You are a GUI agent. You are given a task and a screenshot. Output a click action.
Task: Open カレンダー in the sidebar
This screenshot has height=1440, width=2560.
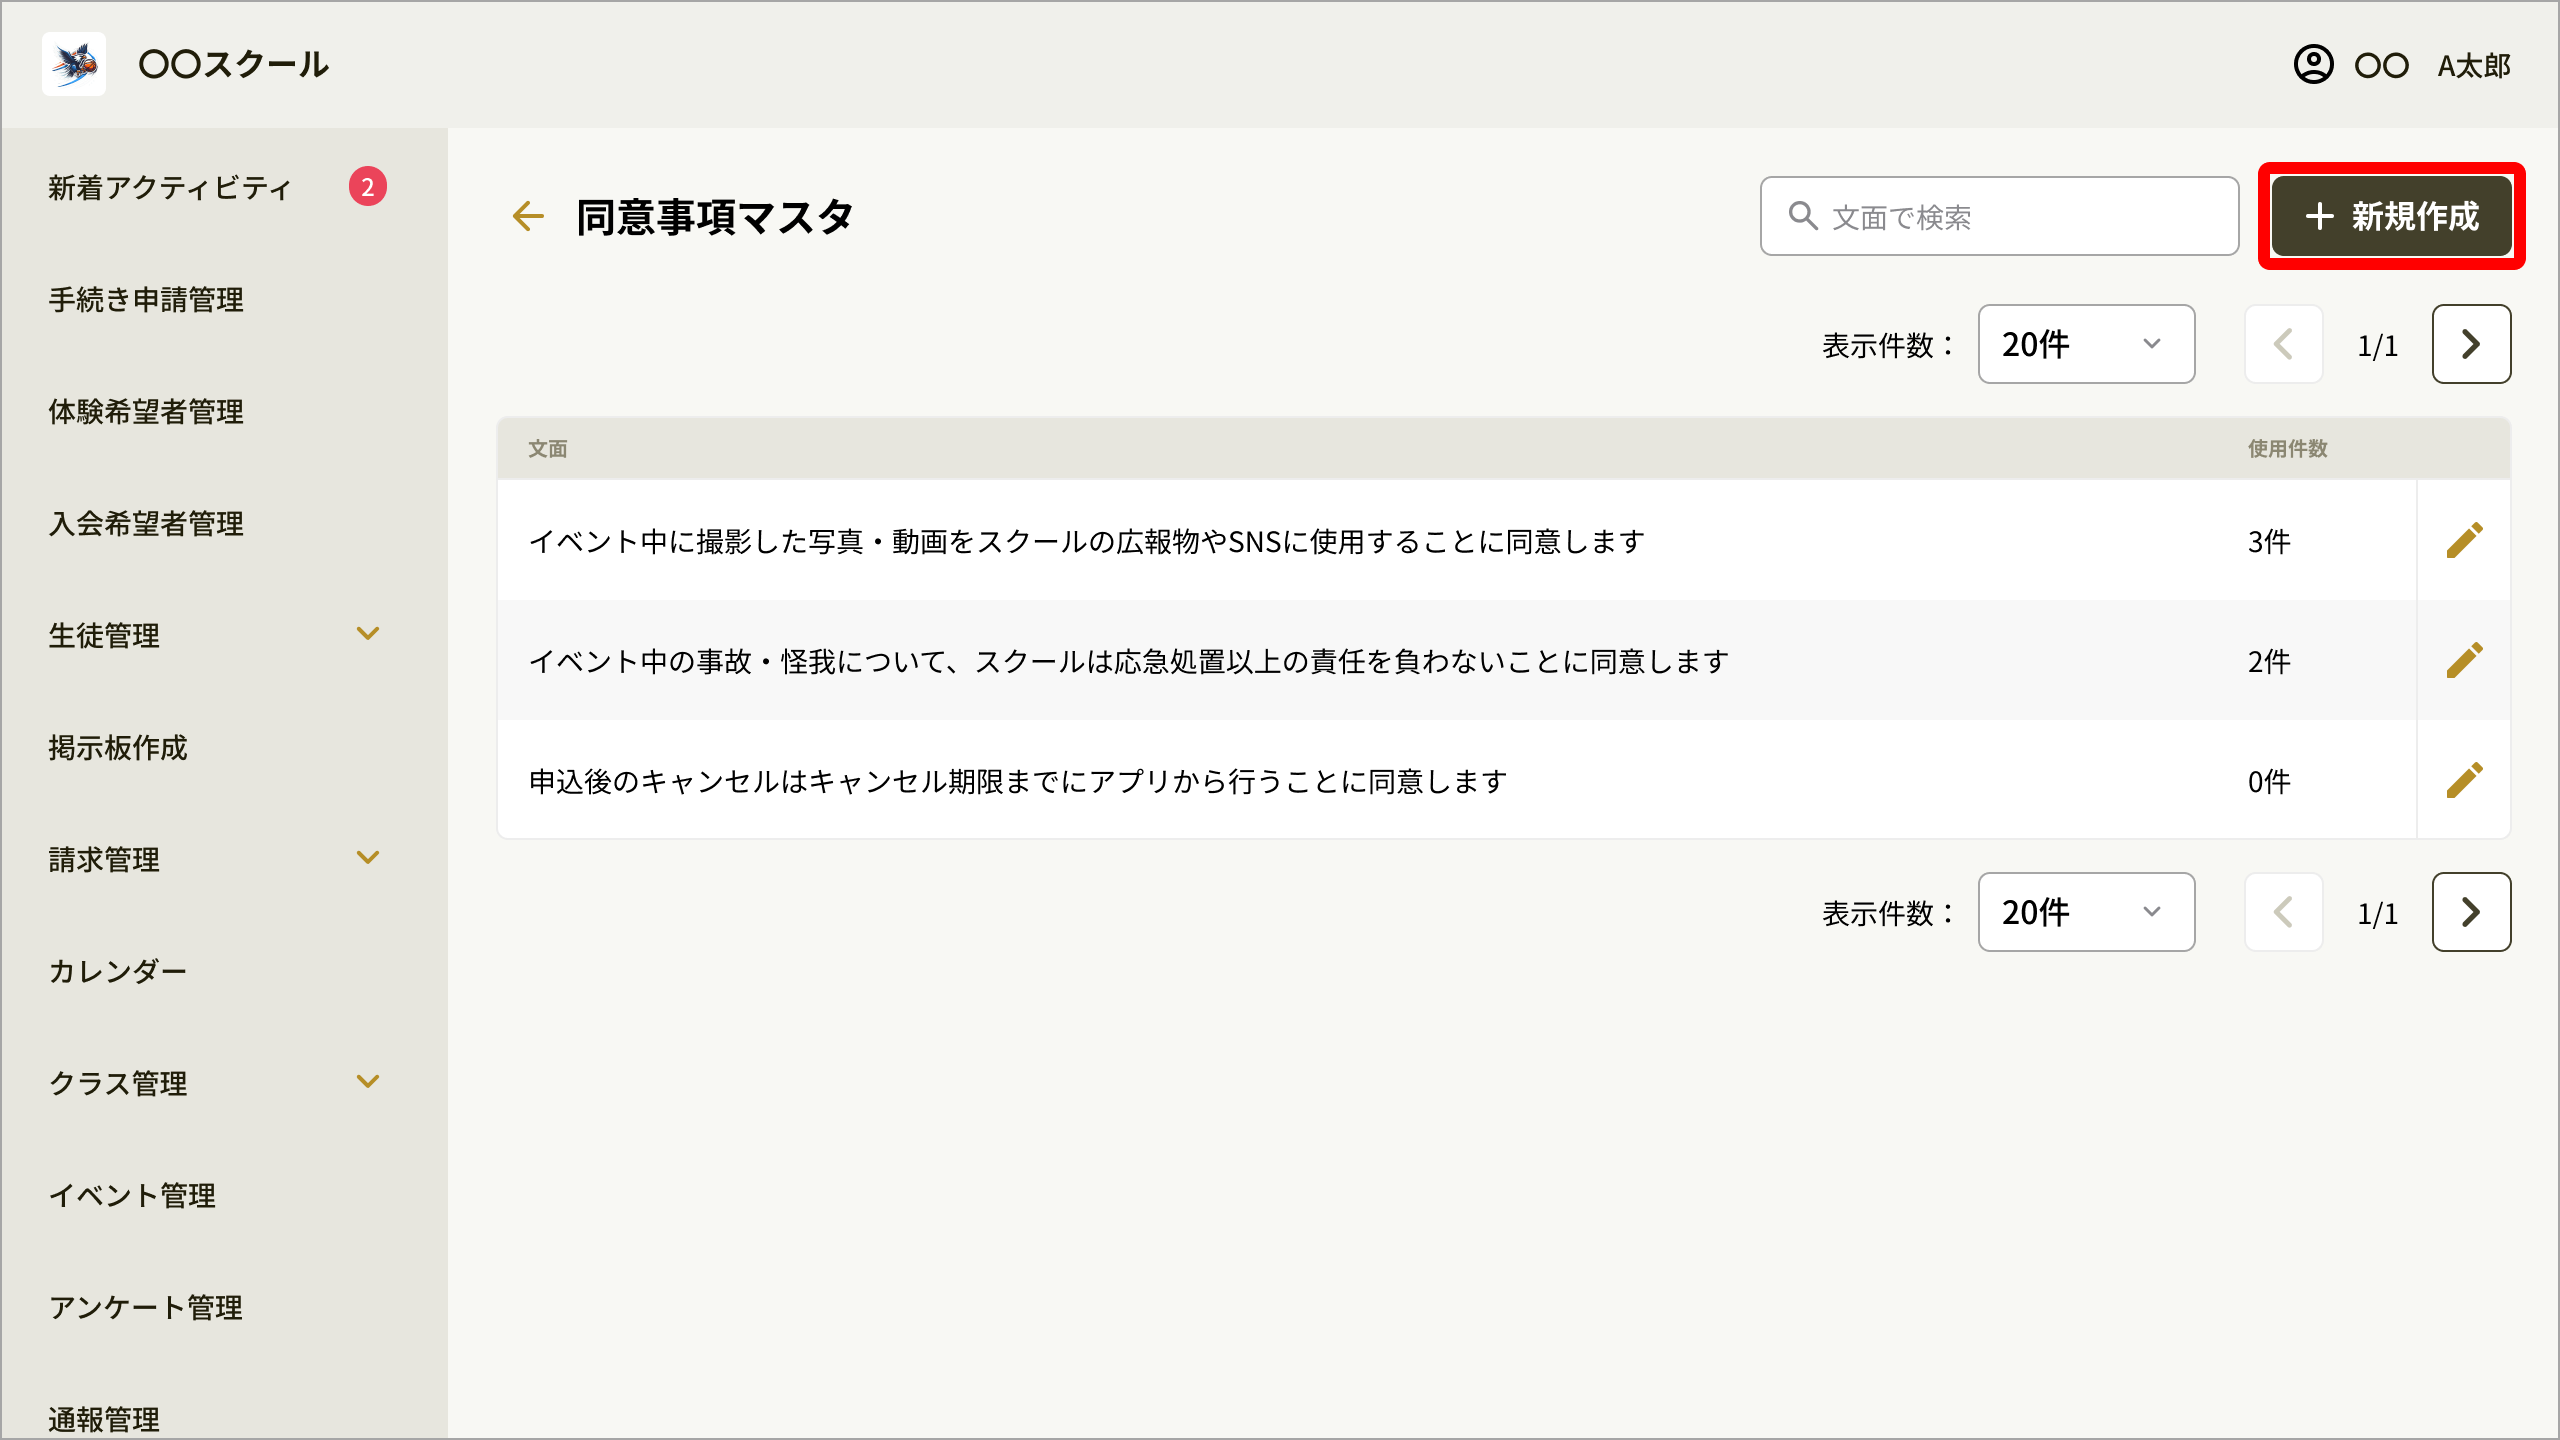pyautogui.click(x=118, y=972)
